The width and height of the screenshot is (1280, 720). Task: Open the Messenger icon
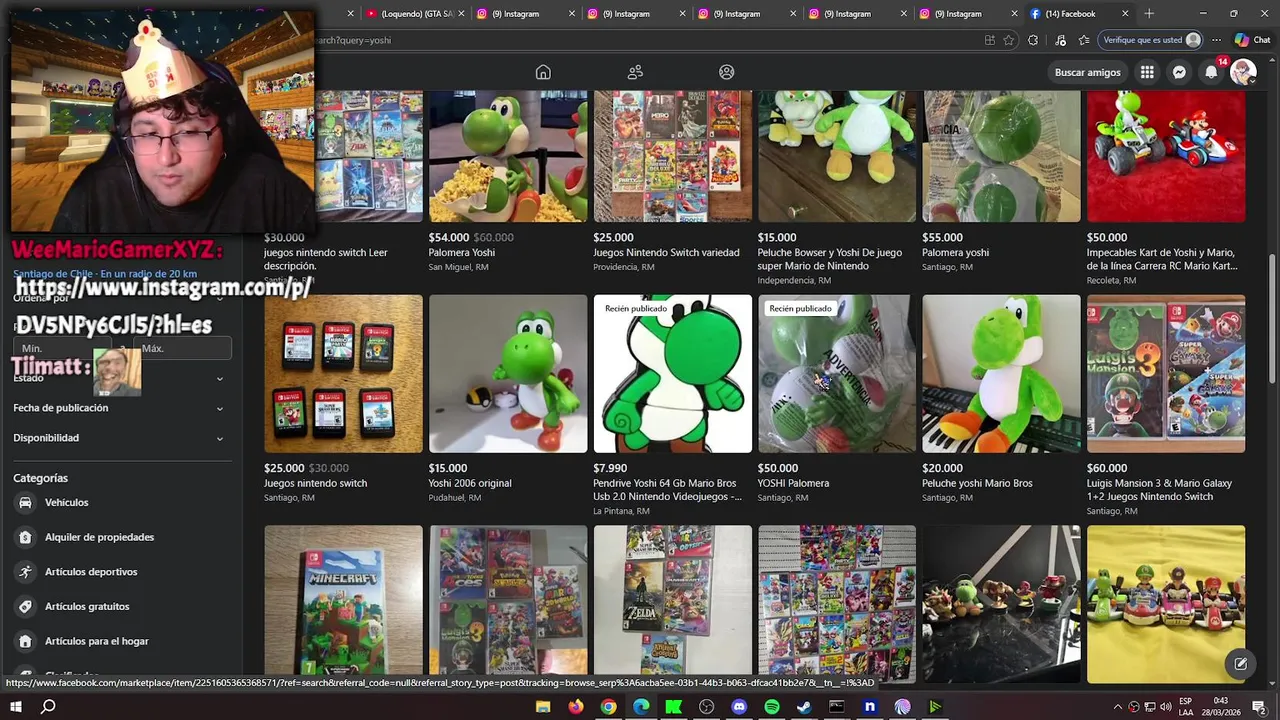[1179, 72]
